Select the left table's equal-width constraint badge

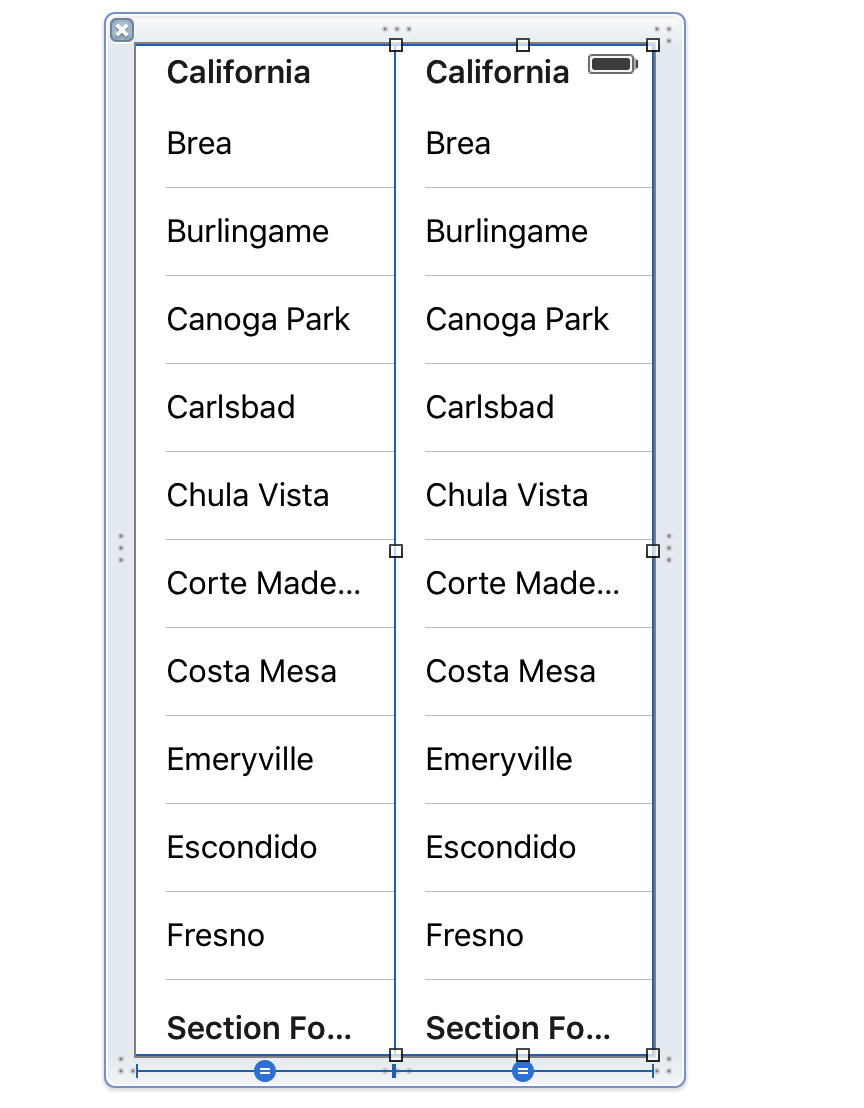pyautogui.click(x=265, y=1071)
